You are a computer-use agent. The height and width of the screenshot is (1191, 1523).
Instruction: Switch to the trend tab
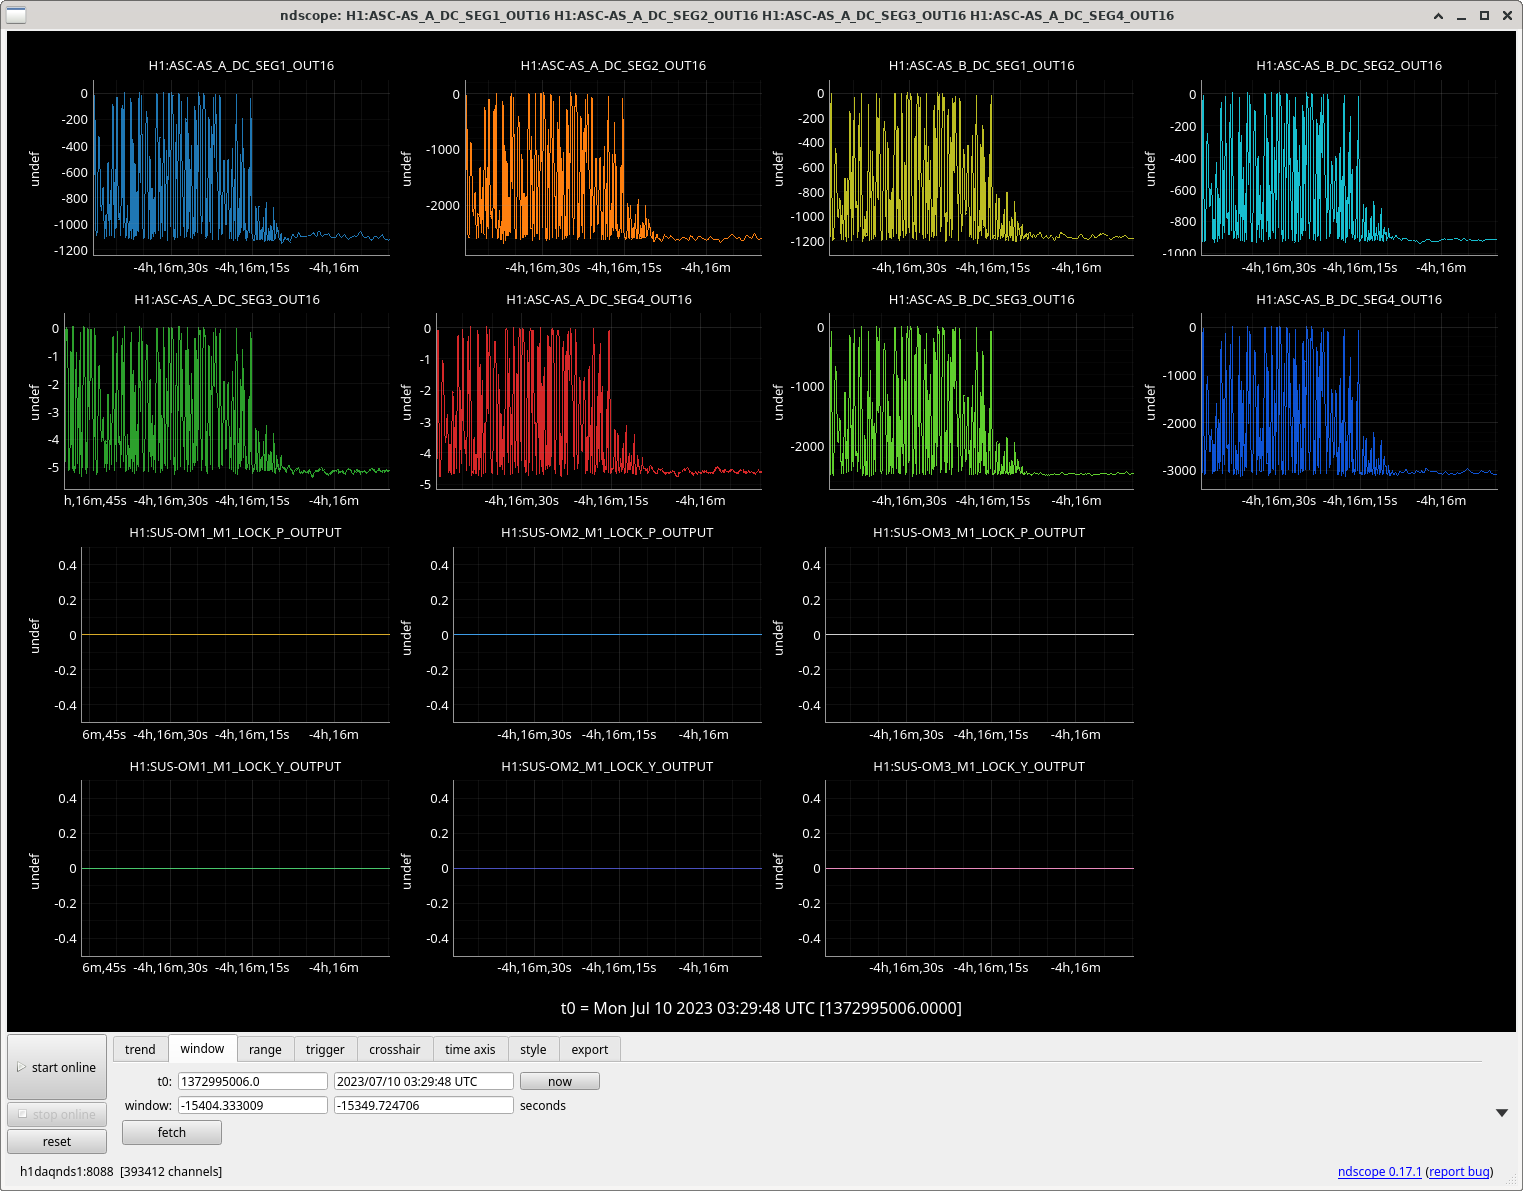click(140, 1049)
